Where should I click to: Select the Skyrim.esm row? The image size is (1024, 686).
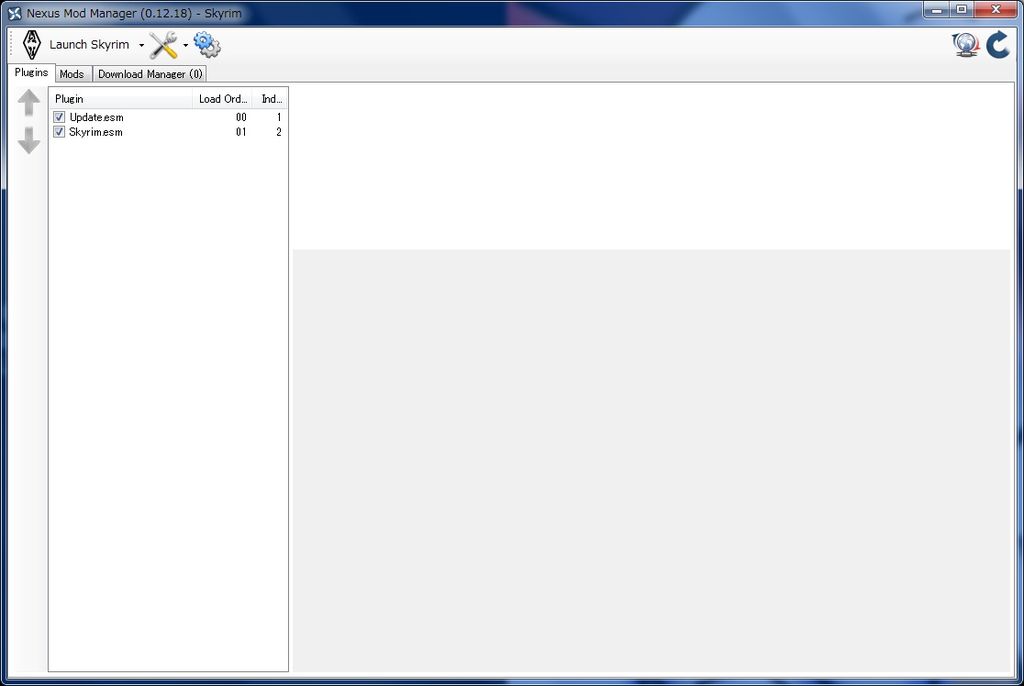pyautogui.click(x=168, y=132)
